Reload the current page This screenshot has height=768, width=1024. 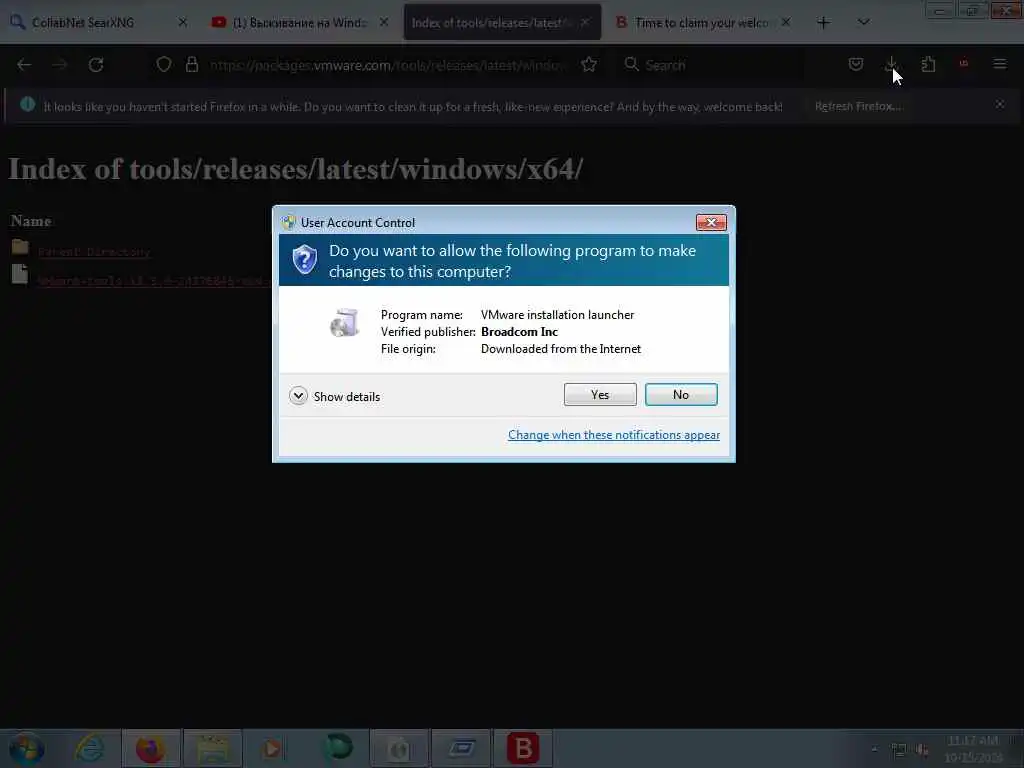pos(96,65)
